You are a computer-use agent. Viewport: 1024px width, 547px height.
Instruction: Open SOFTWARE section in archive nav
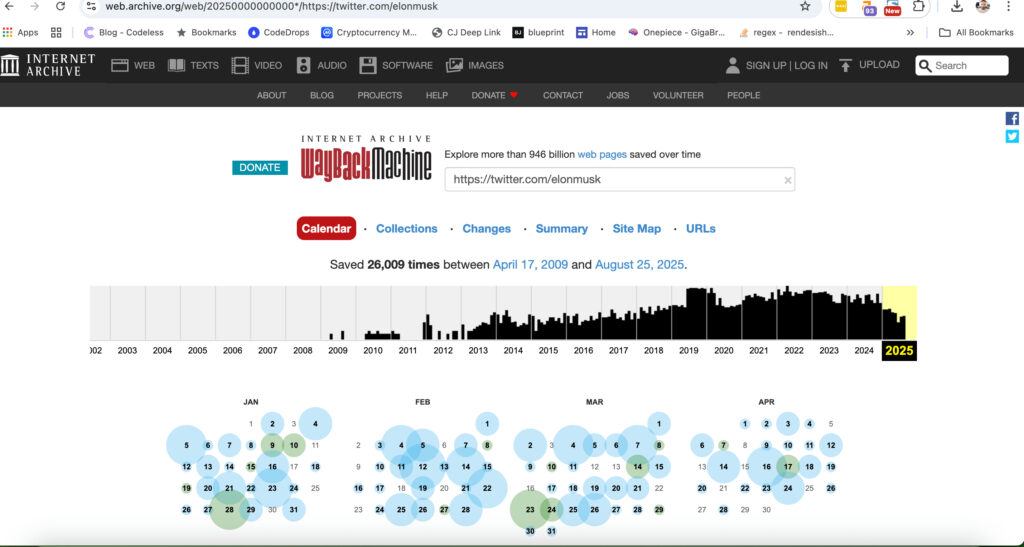(x=396, y=65)
